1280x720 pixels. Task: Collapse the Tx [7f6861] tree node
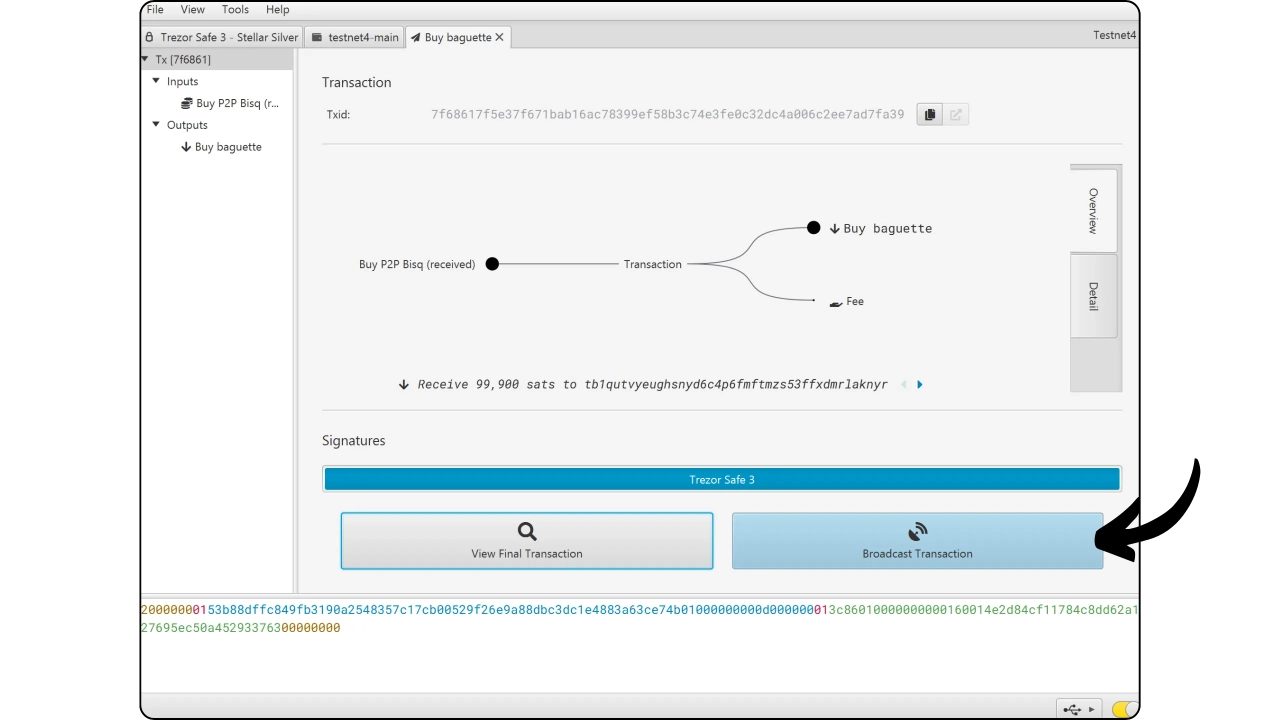(x=145, y=59)
